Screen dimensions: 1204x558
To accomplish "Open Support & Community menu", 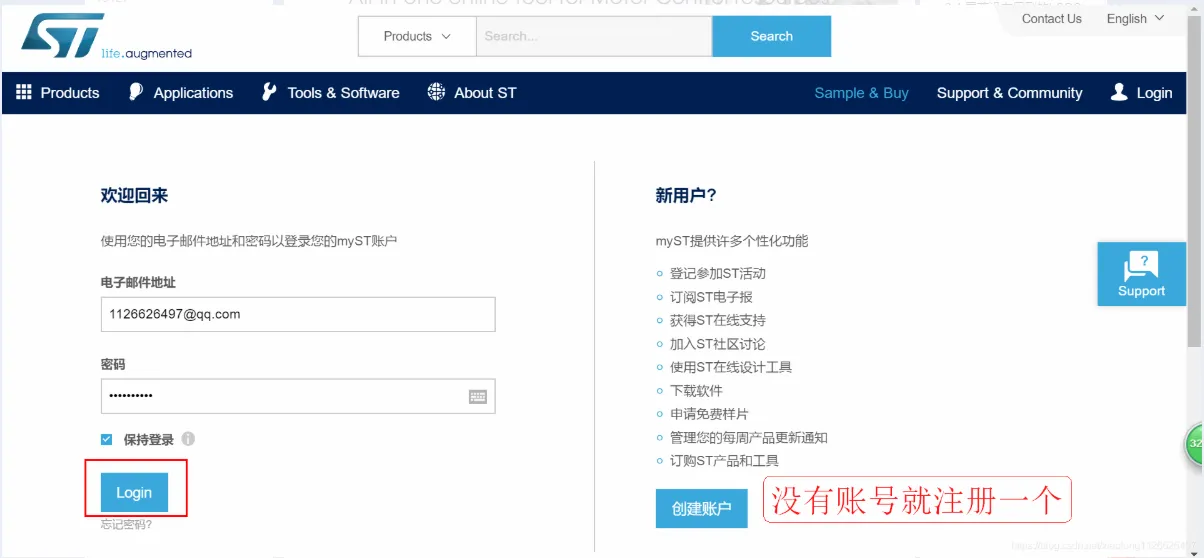I will click(x=1009, y=93).
